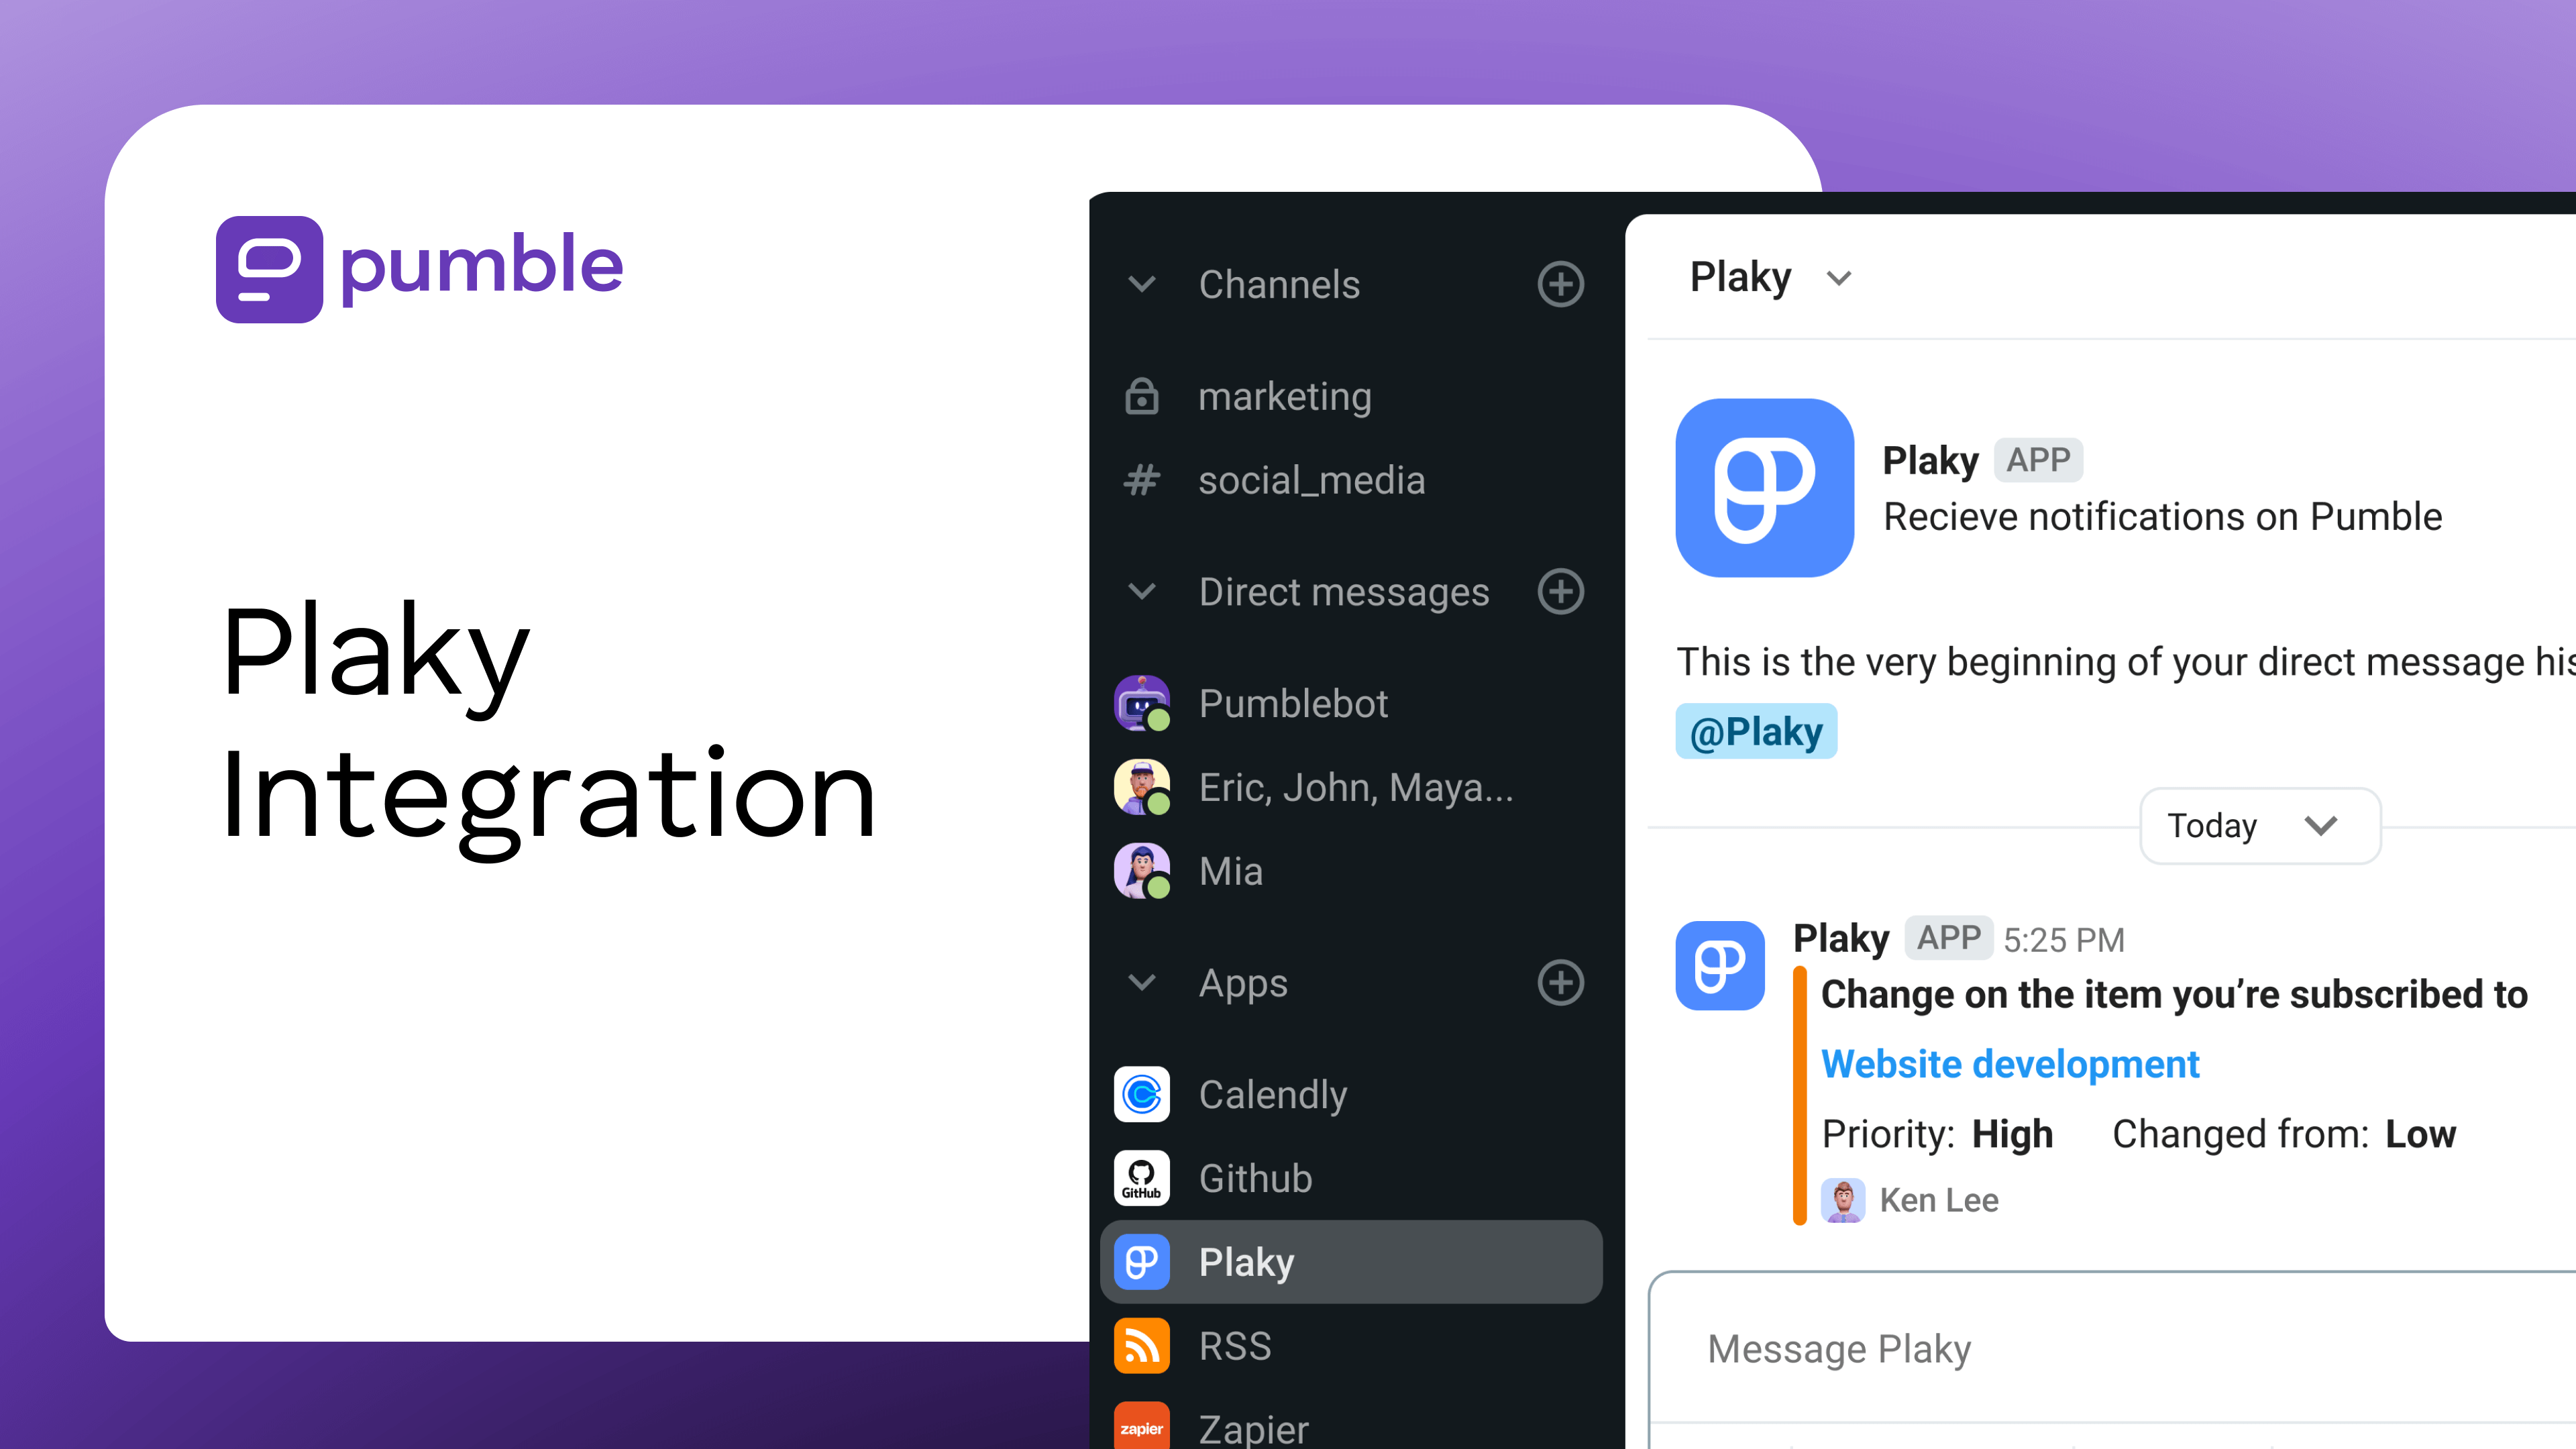Click the Plaky sender name in message
Viewport: 2576px width, 1449px height.
[x=1841, y=938]
